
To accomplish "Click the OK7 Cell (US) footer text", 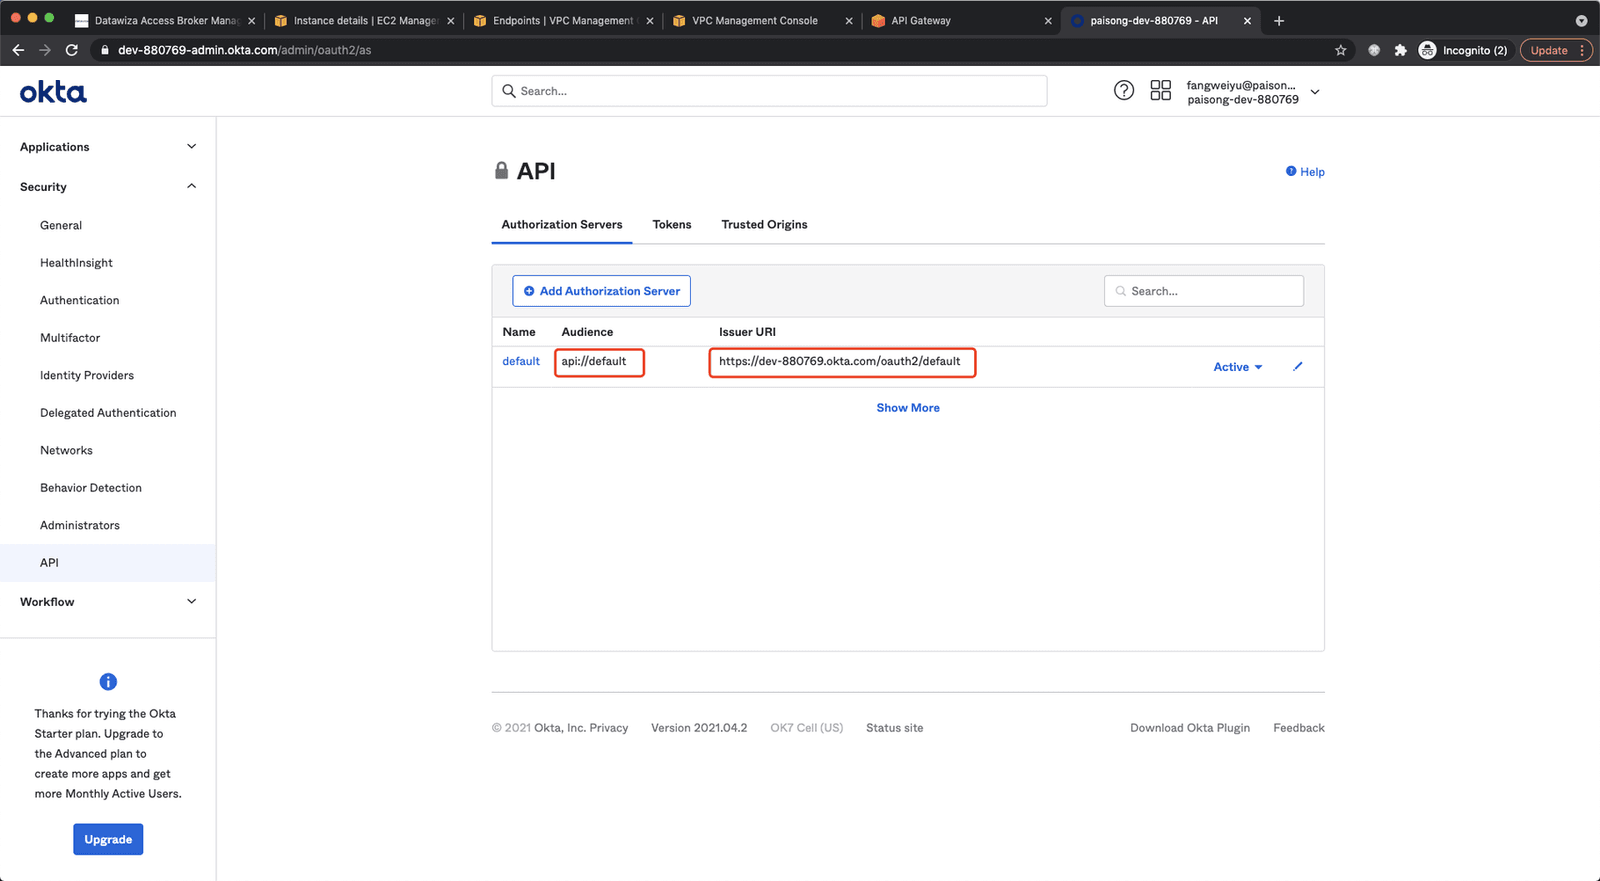I will (x=807, y=728).
